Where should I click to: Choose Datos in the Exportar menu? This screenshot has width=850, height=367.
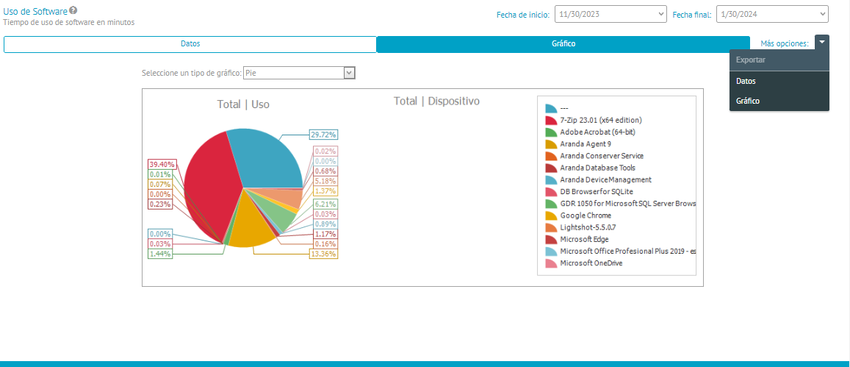pos(779,81)
